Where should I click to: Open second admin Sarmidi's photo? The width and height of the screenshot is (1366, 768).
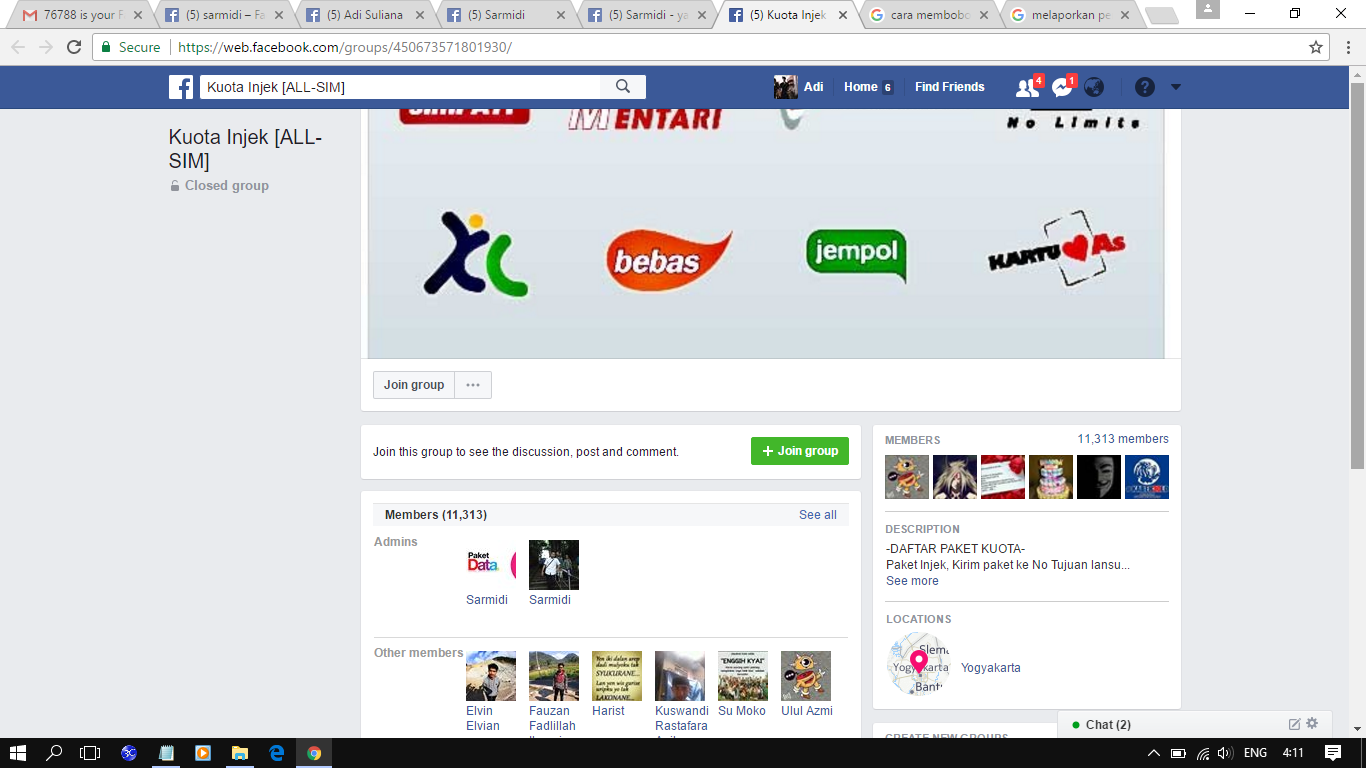(x=554, y=565)
